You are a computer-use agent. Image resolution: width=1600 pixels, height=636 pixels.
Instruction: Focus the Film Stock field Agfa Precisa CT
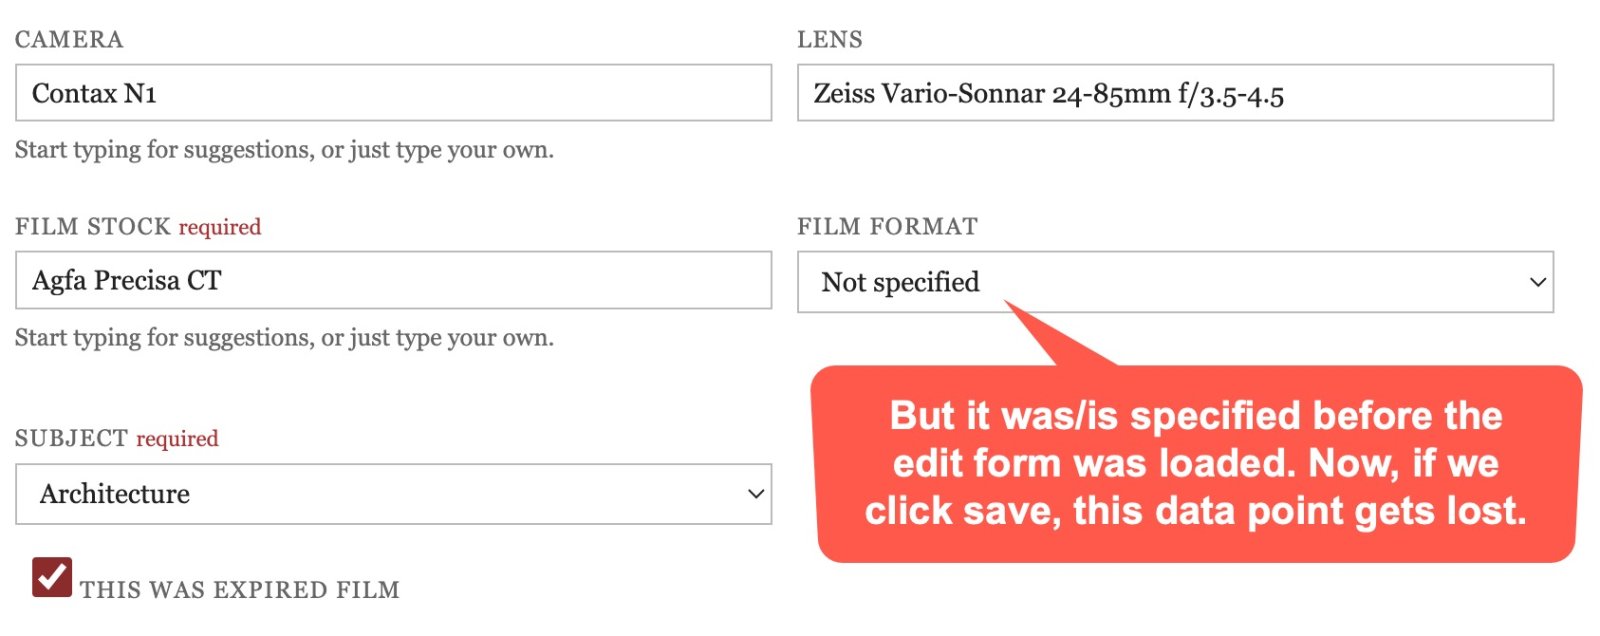click(x=393, y=280)
